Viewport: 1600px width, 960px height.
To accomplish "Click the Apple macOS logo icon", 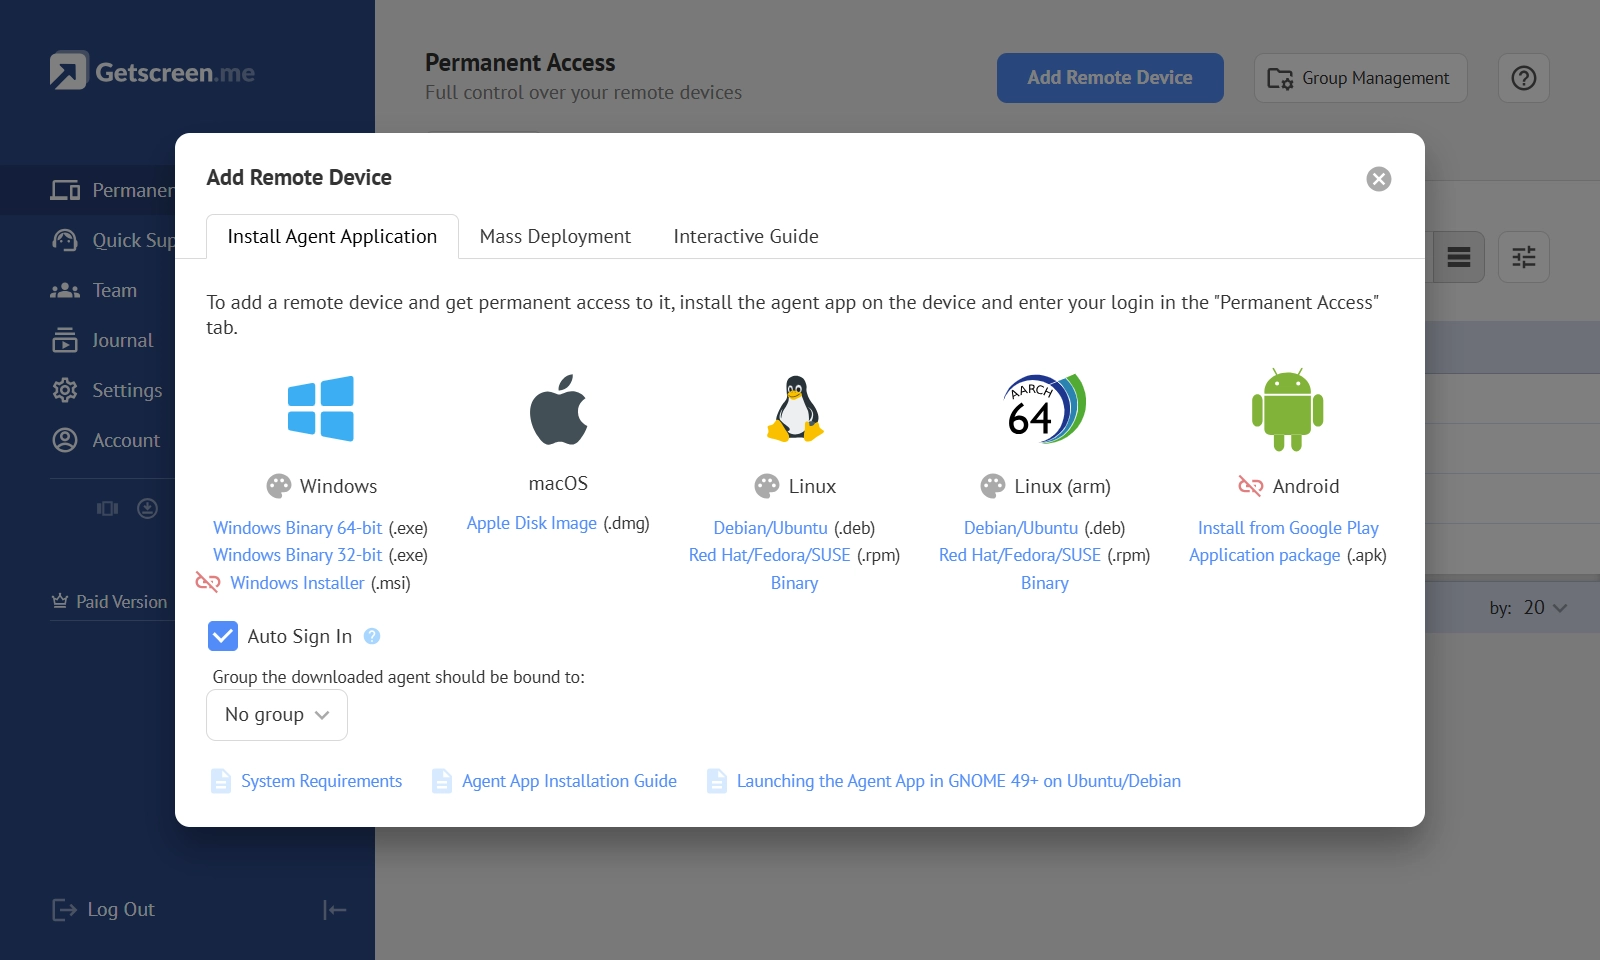I will click(x=558, y=409).
